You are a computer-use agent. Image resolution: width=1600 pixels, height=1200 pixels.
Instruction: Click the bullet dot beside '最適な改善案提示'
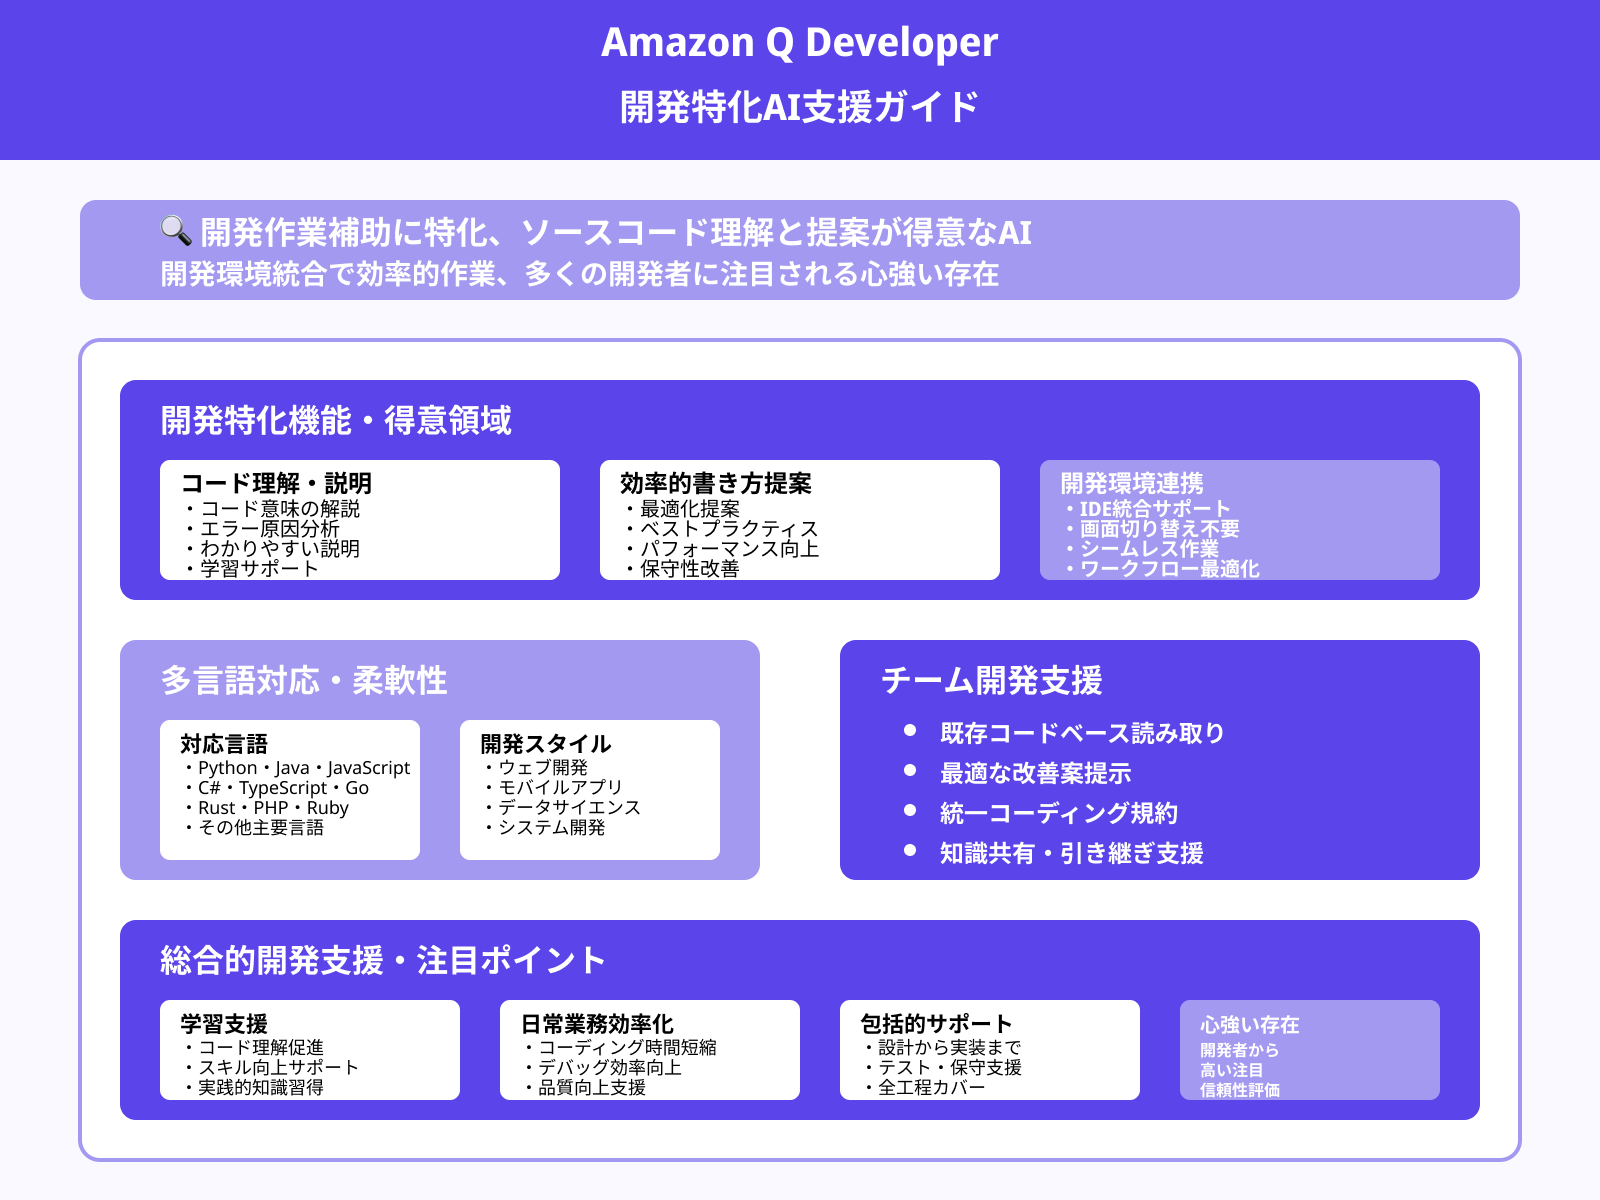pos(910,770)
